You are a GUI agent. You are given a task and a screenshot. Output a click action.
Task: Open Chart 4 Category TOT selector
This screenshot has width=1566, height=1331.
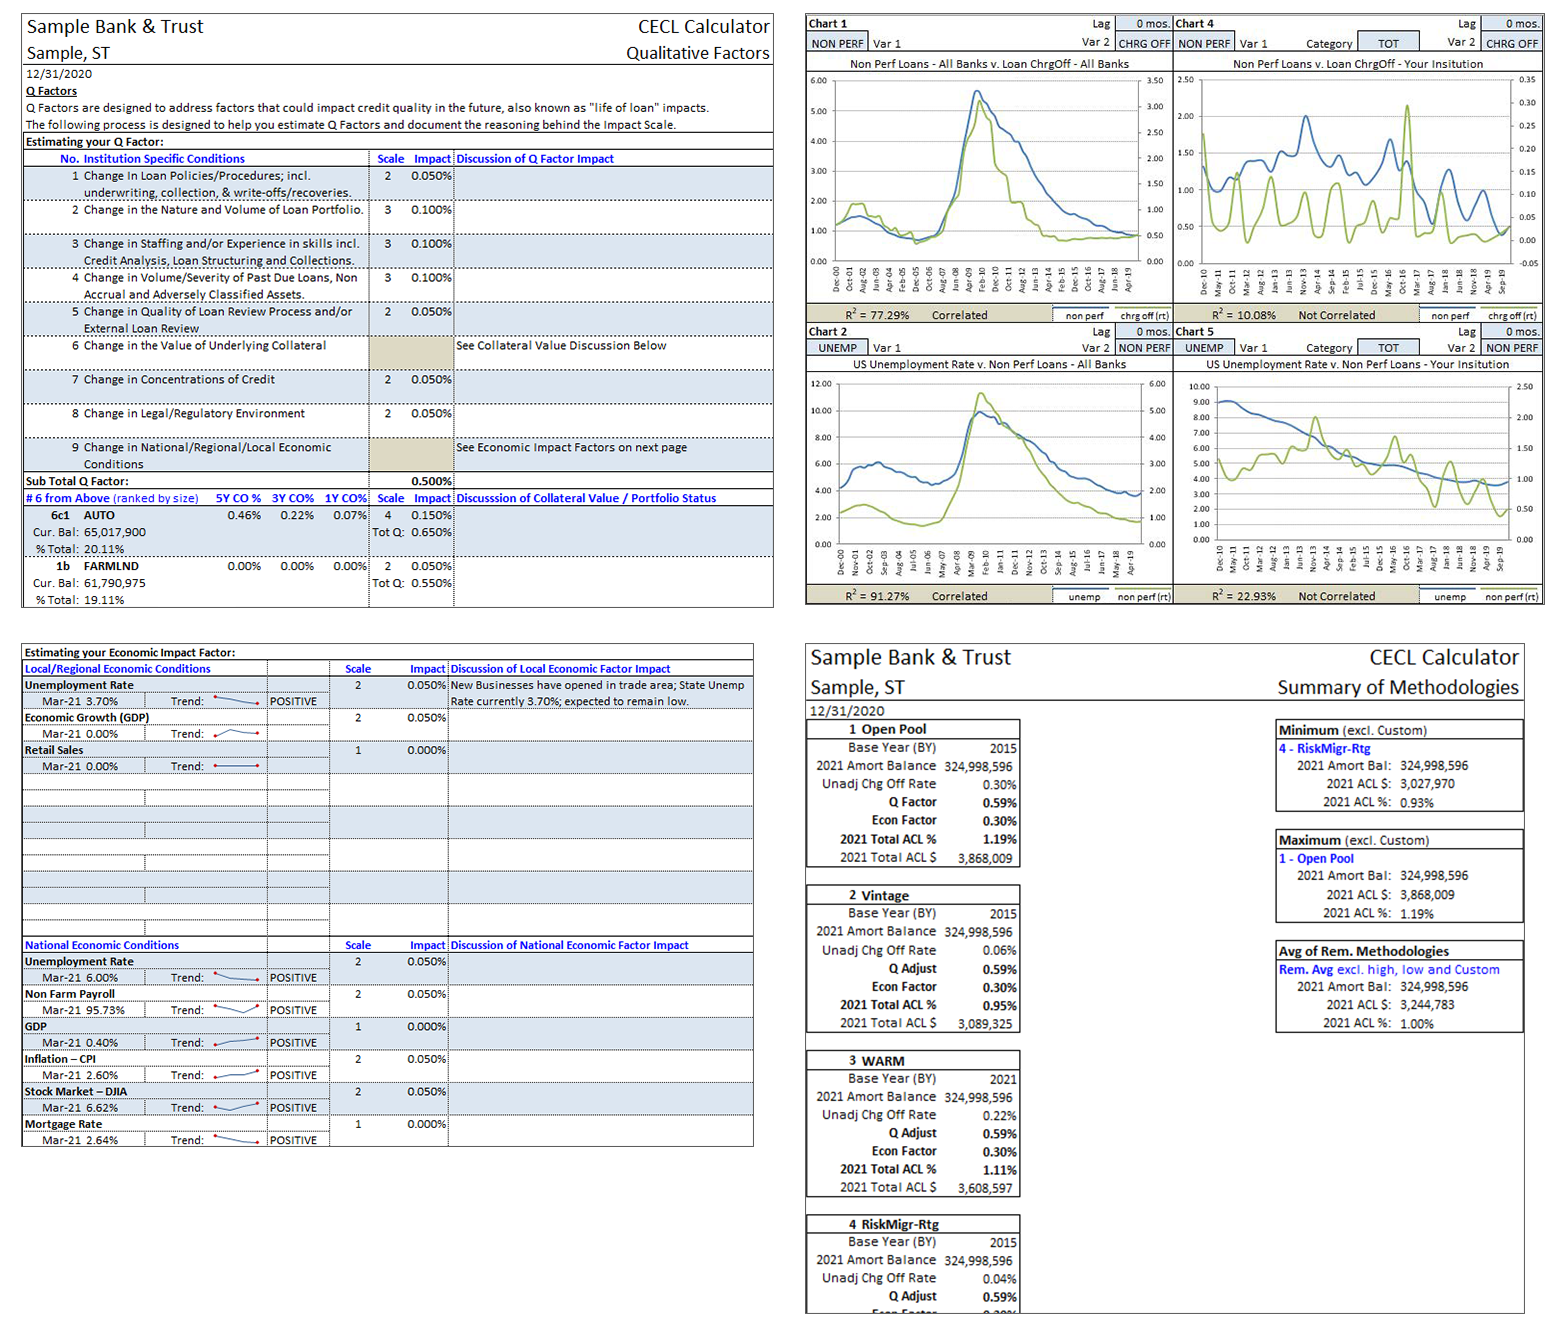coord(1388,43)
